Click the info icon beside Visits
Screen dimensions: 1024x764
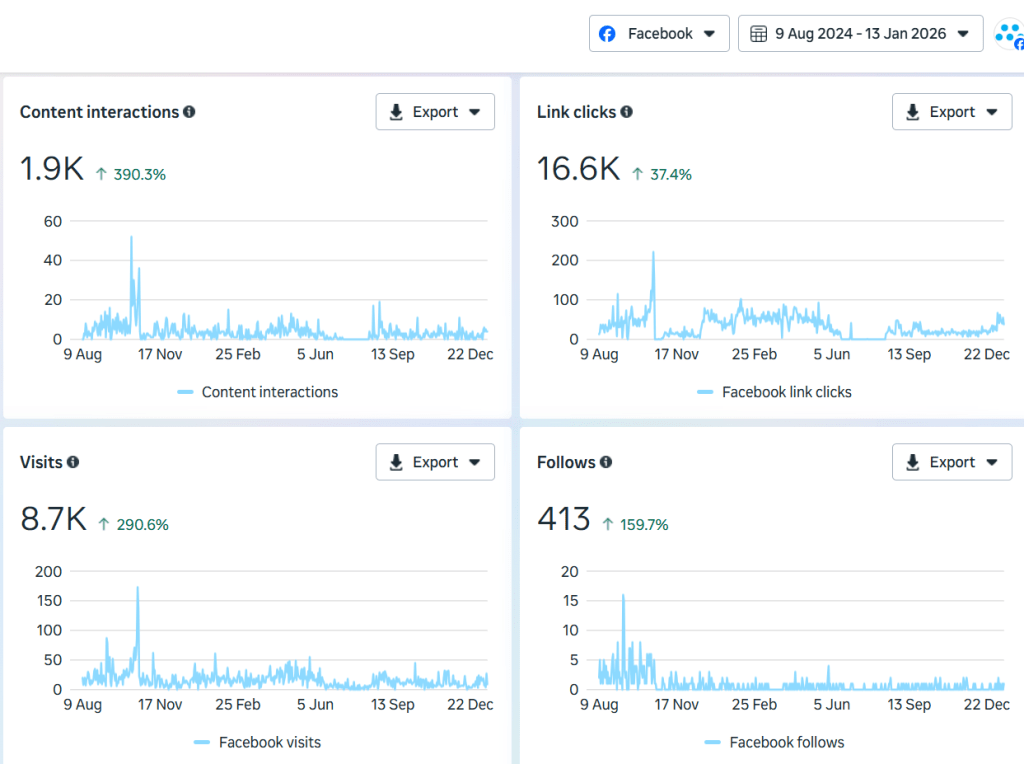(x=73, y=462)
